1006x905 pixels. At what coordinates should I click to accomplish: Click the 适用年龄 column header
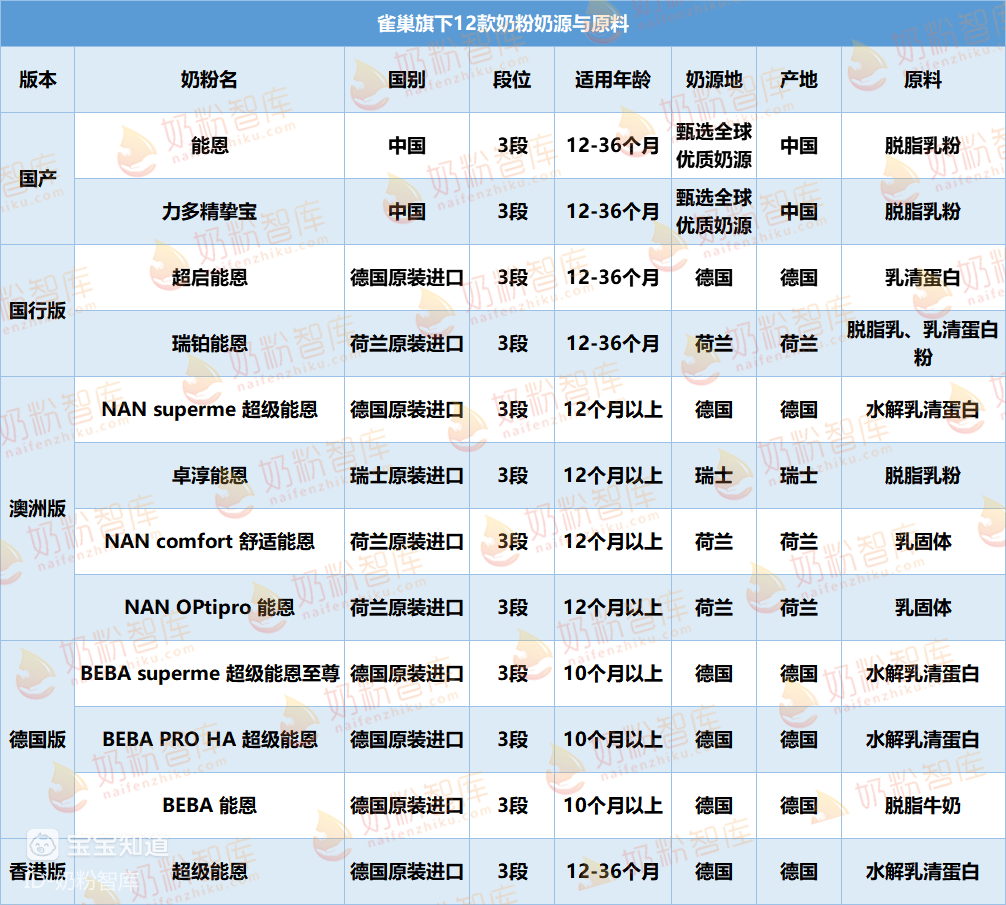(613, 80)
